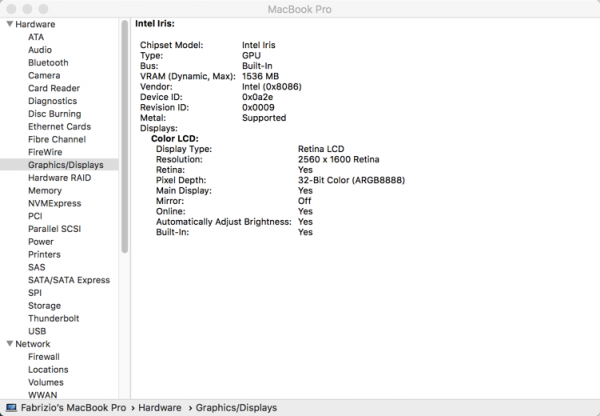Show Memory information
The height and width of the screenshot is (416, 600).
(x=45, y=191)
